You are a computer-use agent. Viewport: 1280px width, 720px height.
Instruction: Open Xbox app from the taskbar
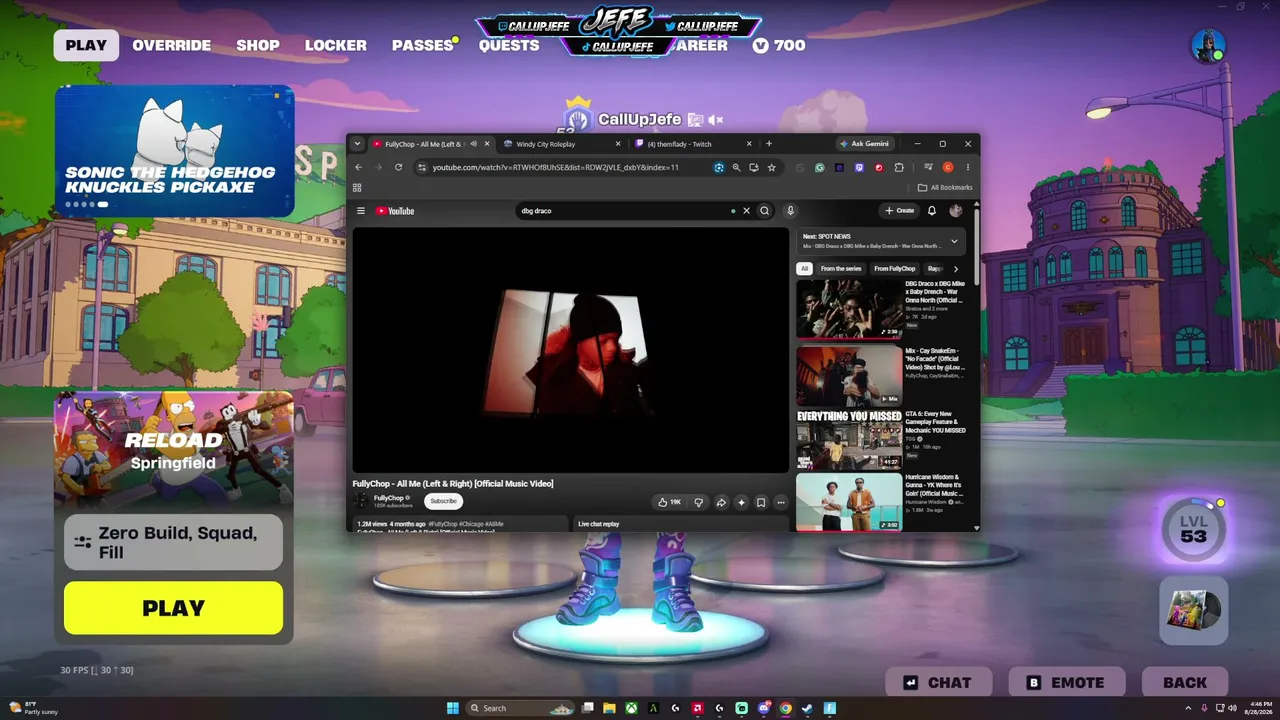632,708
